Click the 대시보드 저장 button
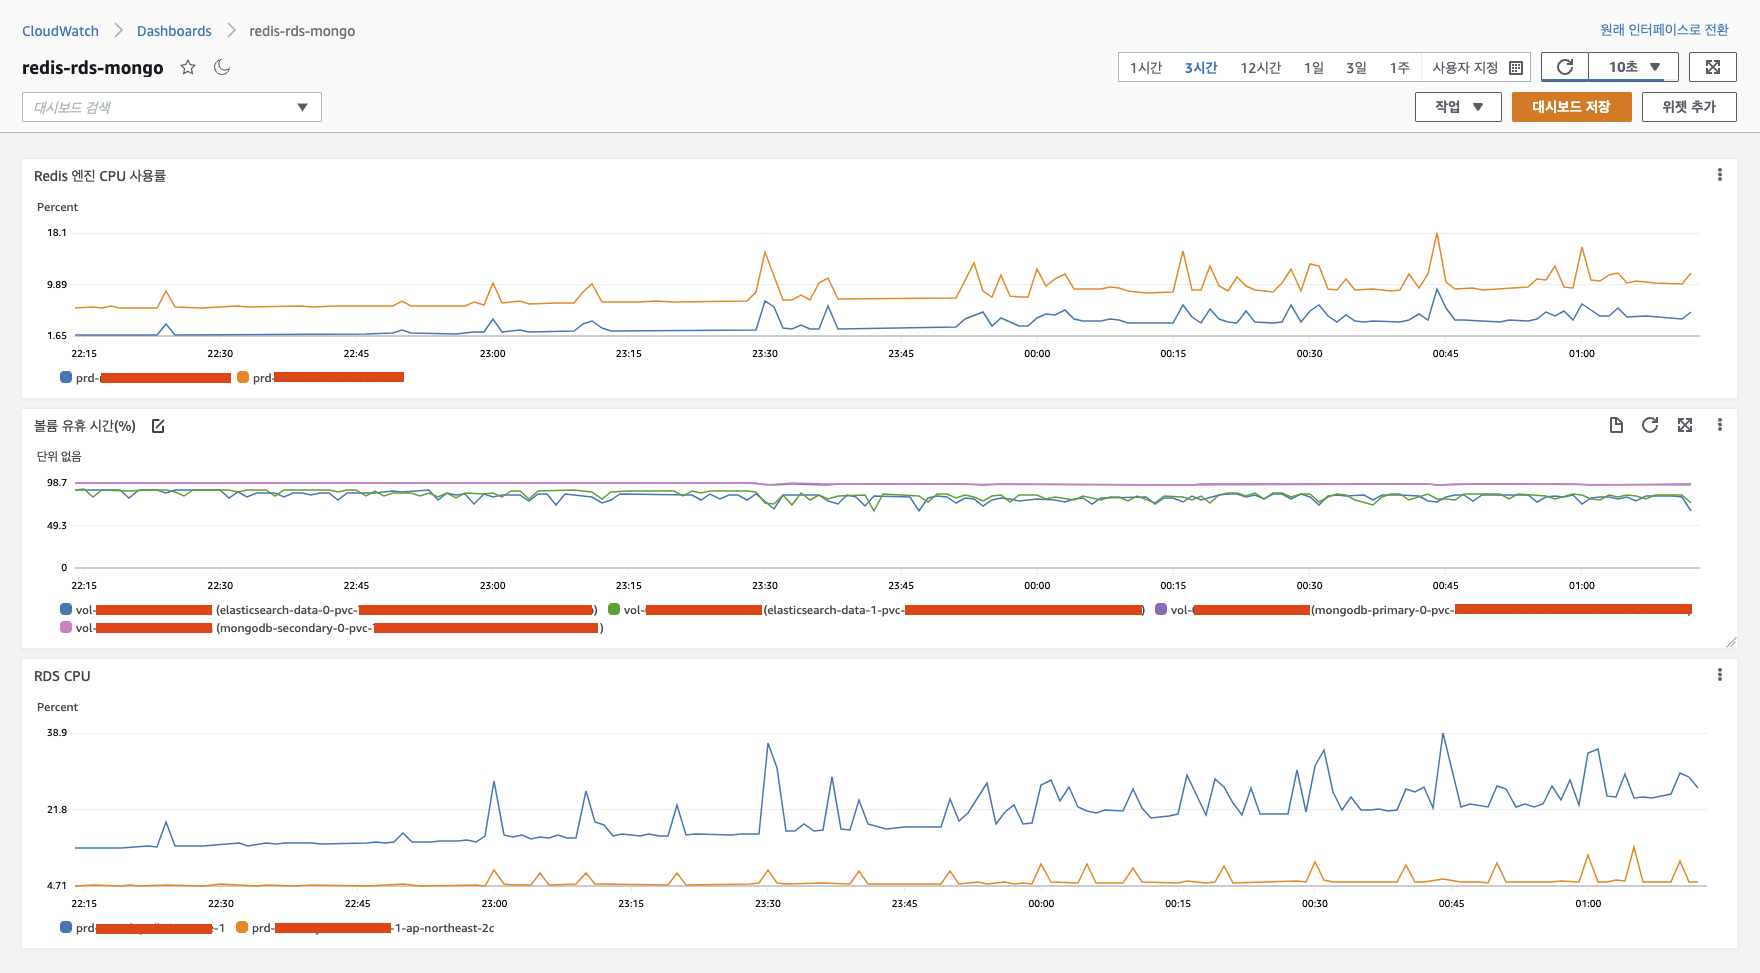The width and height of the screenshot is (1760, 973). [x=1571, y=107]
